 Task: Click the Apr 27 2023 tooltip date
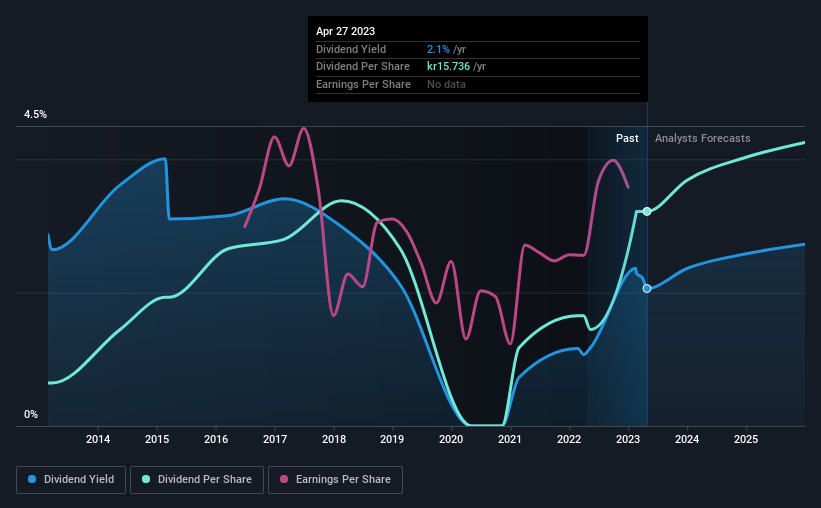point(346,31)
